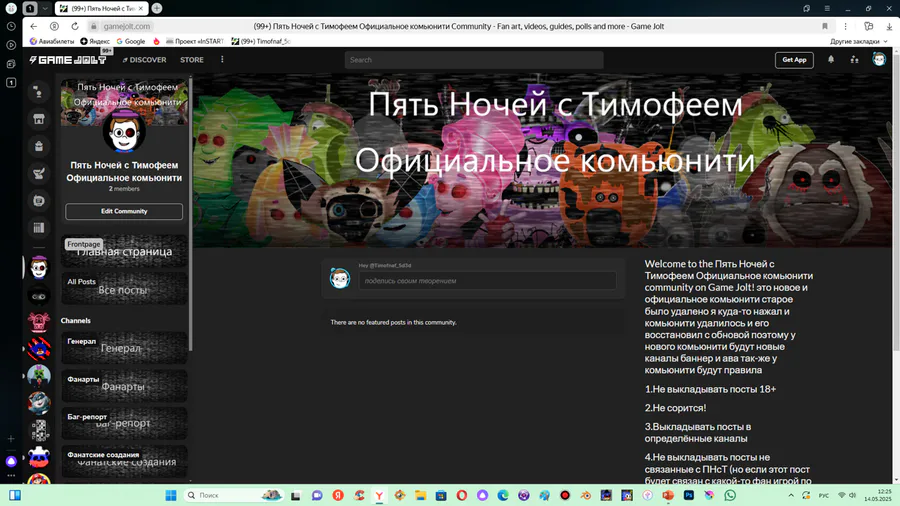Open WhatsApp from taskbar
The width and height of the screenshot is (900, 506).
click(730, 495)
